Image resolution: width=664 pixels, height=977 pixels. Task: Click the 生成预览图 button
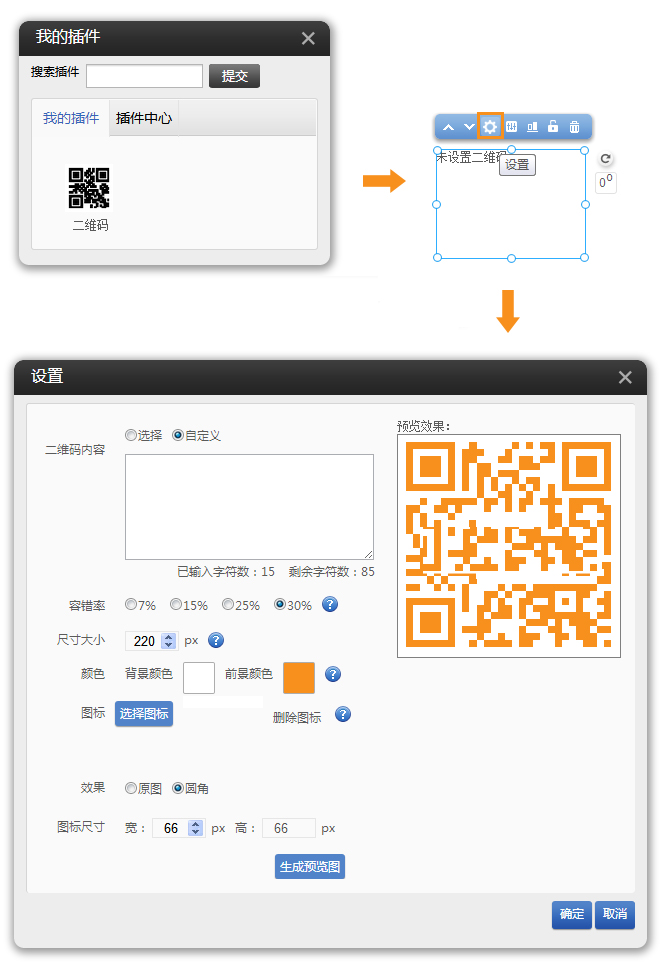point(310,866)
